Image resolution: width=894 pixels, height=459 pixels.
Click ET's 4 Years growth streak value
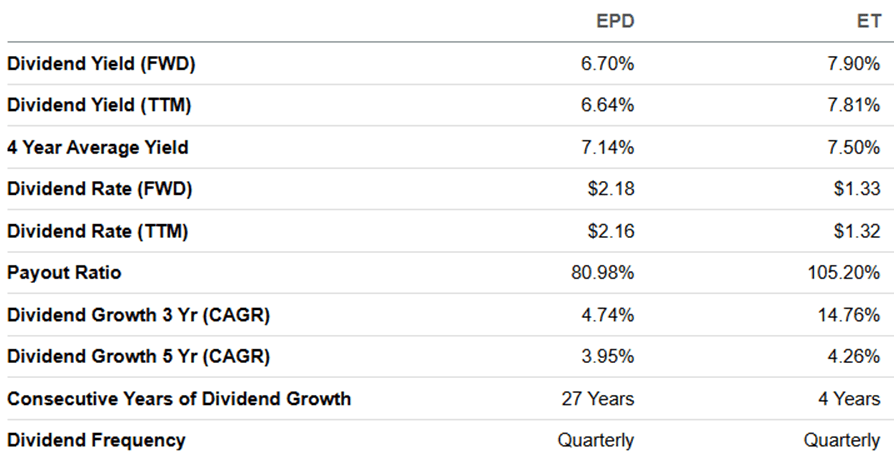pos(849,398)
